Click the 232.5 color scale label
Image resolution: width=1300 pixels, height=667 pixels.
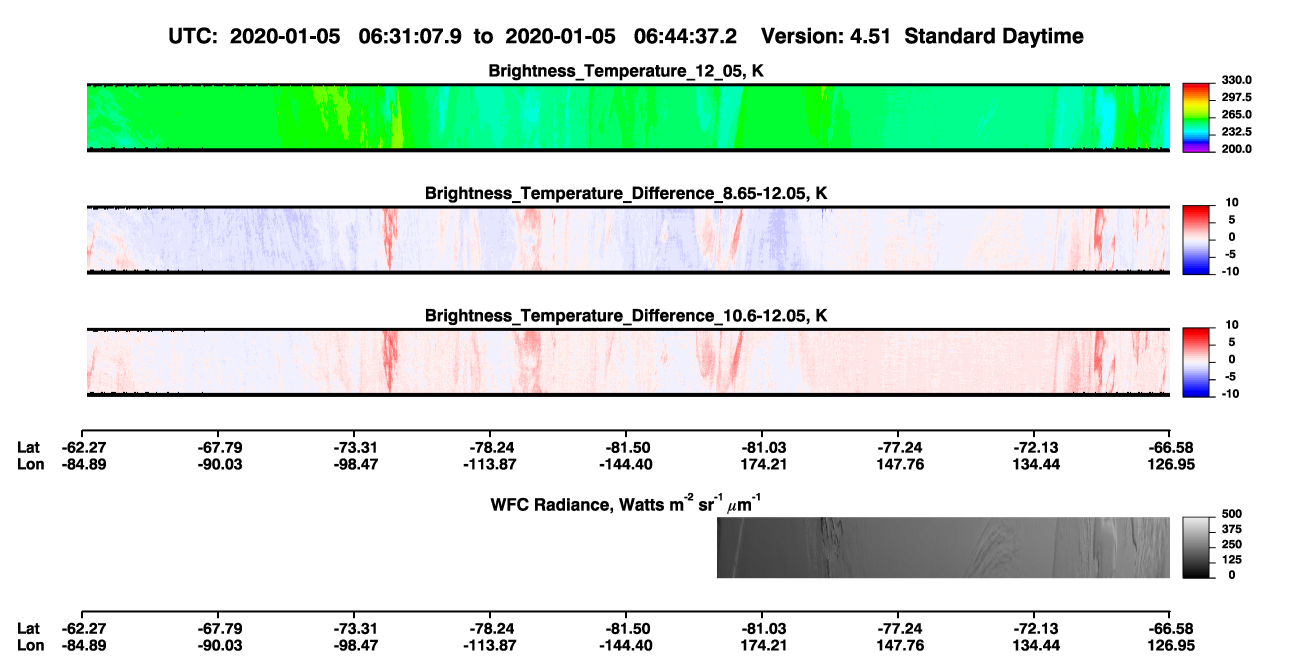1237,132
